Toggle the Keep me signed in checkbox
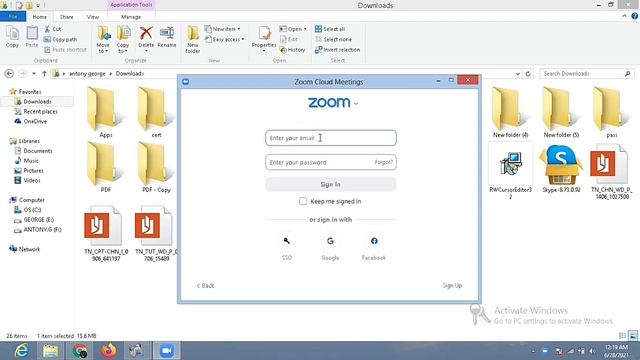Viewport: 640px width, 360px height. click(x=303, y=201)
